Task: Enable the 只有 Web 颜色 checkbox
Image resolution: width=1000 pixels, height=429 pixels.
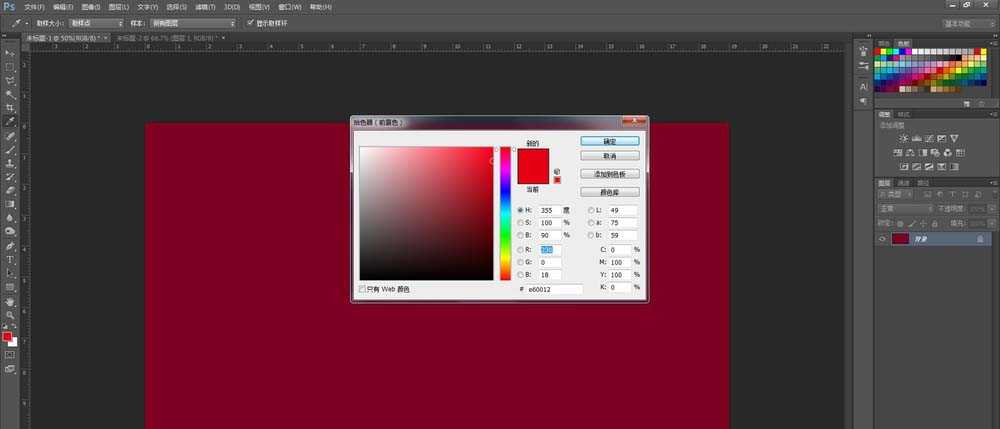Action: [363, 289]
